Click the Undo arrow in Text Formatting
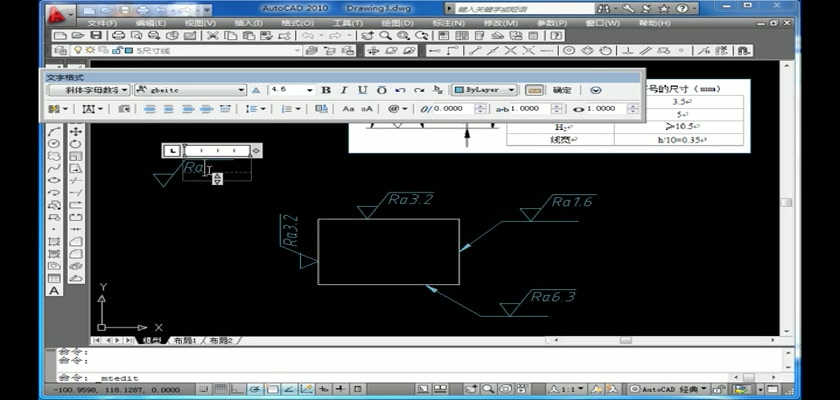 [400, 90]
